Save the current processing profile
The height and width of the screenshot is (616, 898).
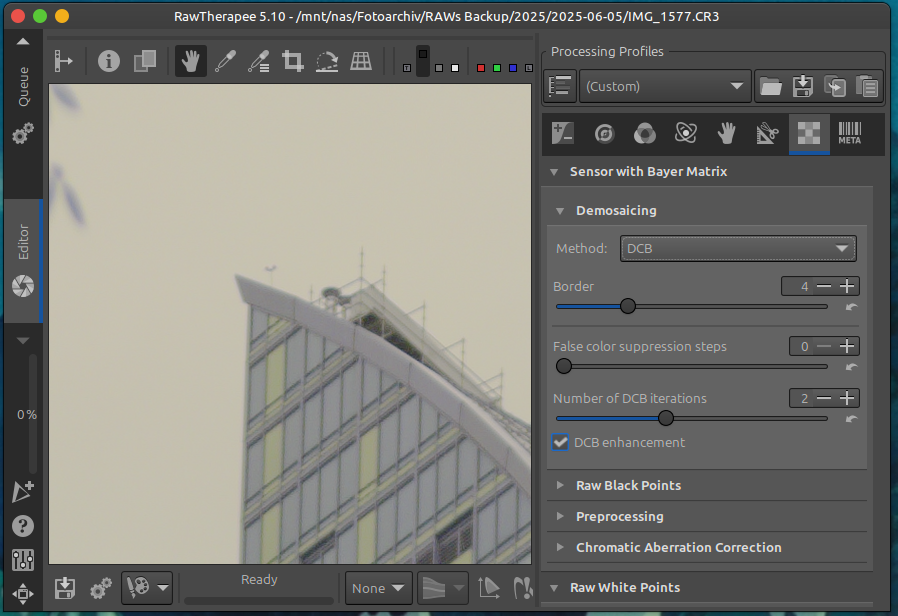(x=803, y=86)
